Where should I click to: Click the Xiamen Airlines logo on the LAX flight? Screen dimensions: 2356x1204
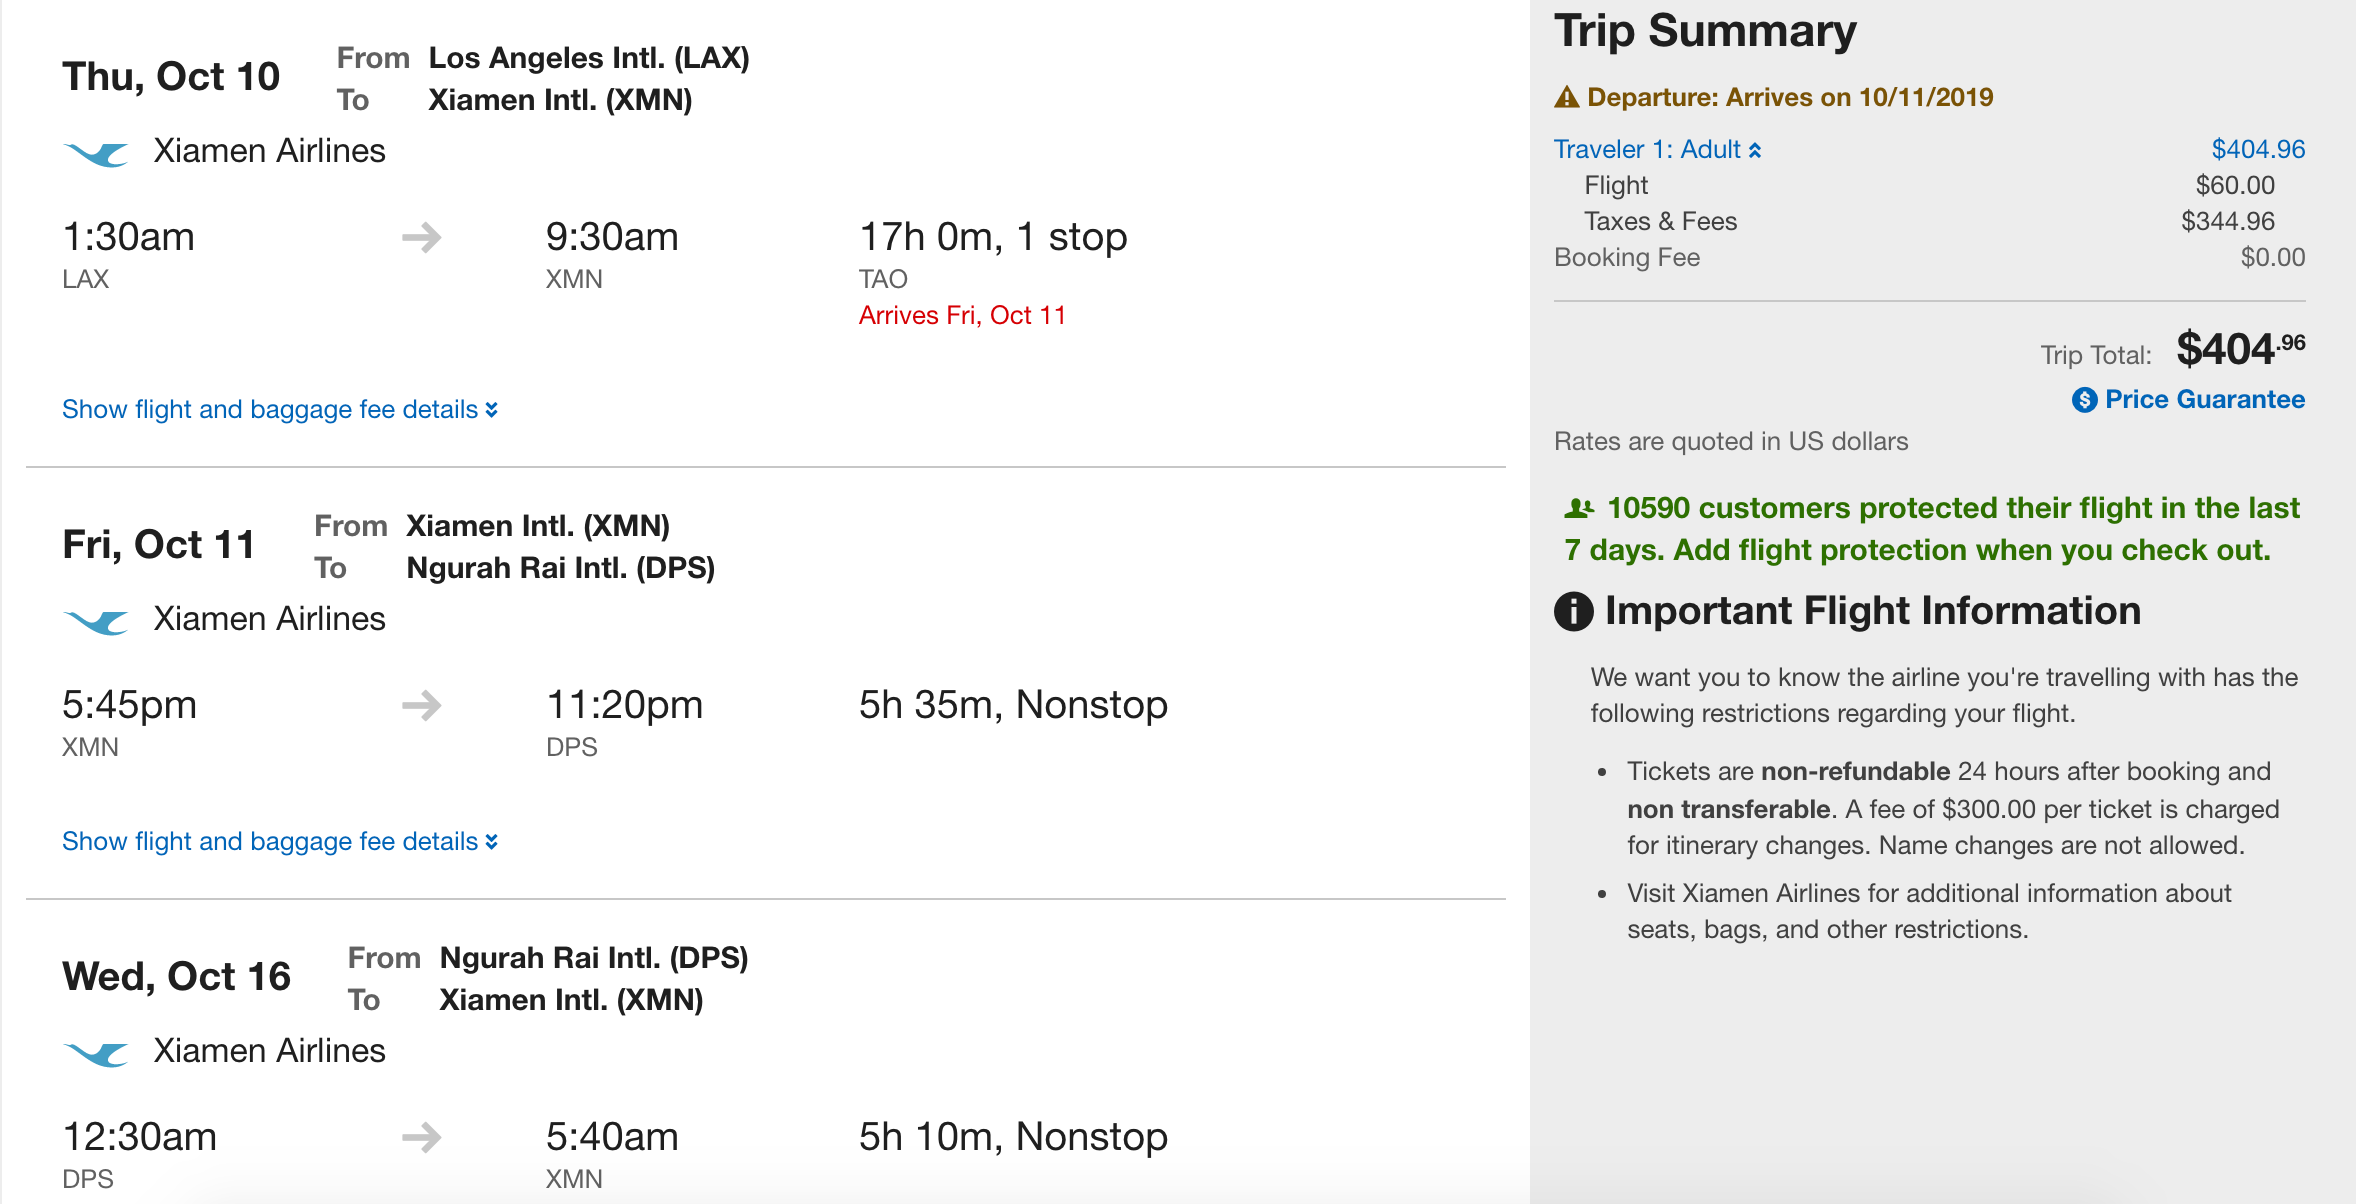96,154
